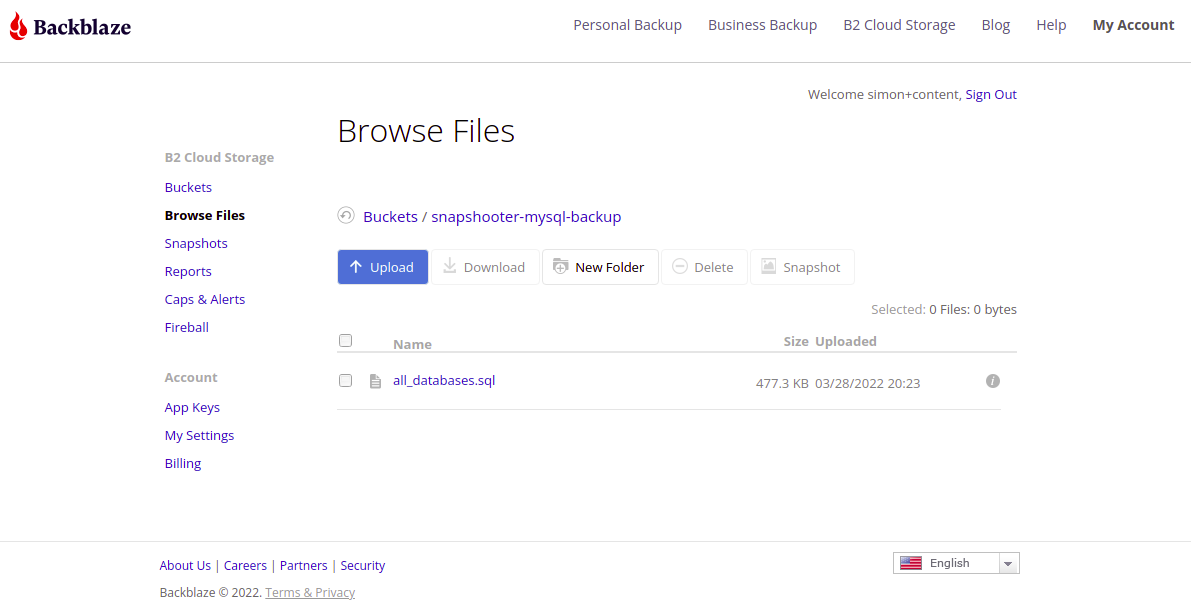Click the Snapshot toolbar button
Viewport: 1191px width, 611px height.
pos(802,267)
